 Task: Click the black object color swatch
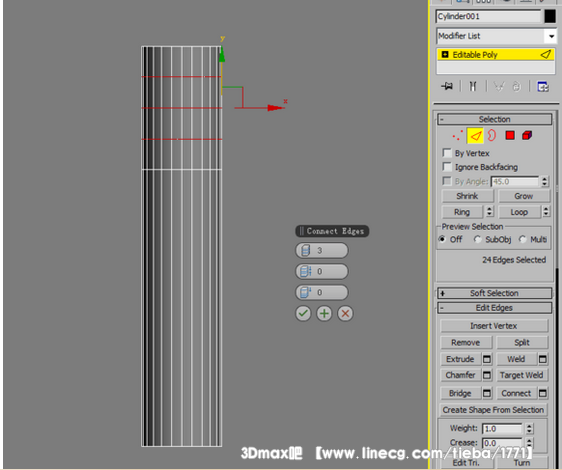coord(550,16)
